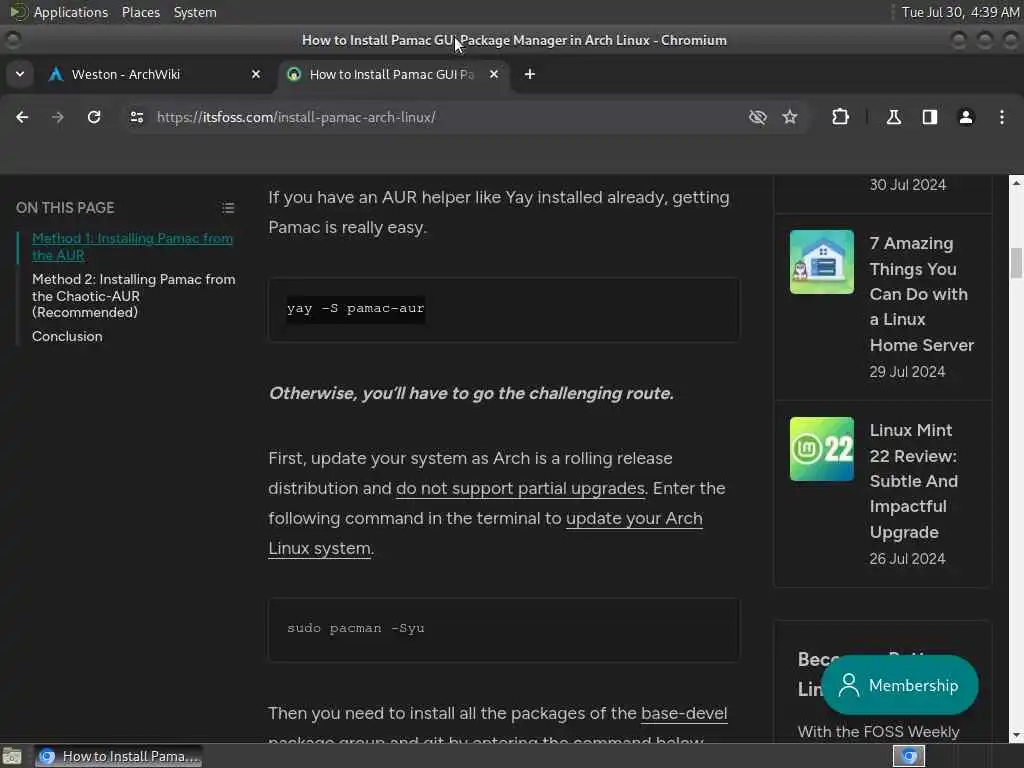Open the Linux Mint 22 review thumbnail
The image size is (1024, 768).
[822, 449]
